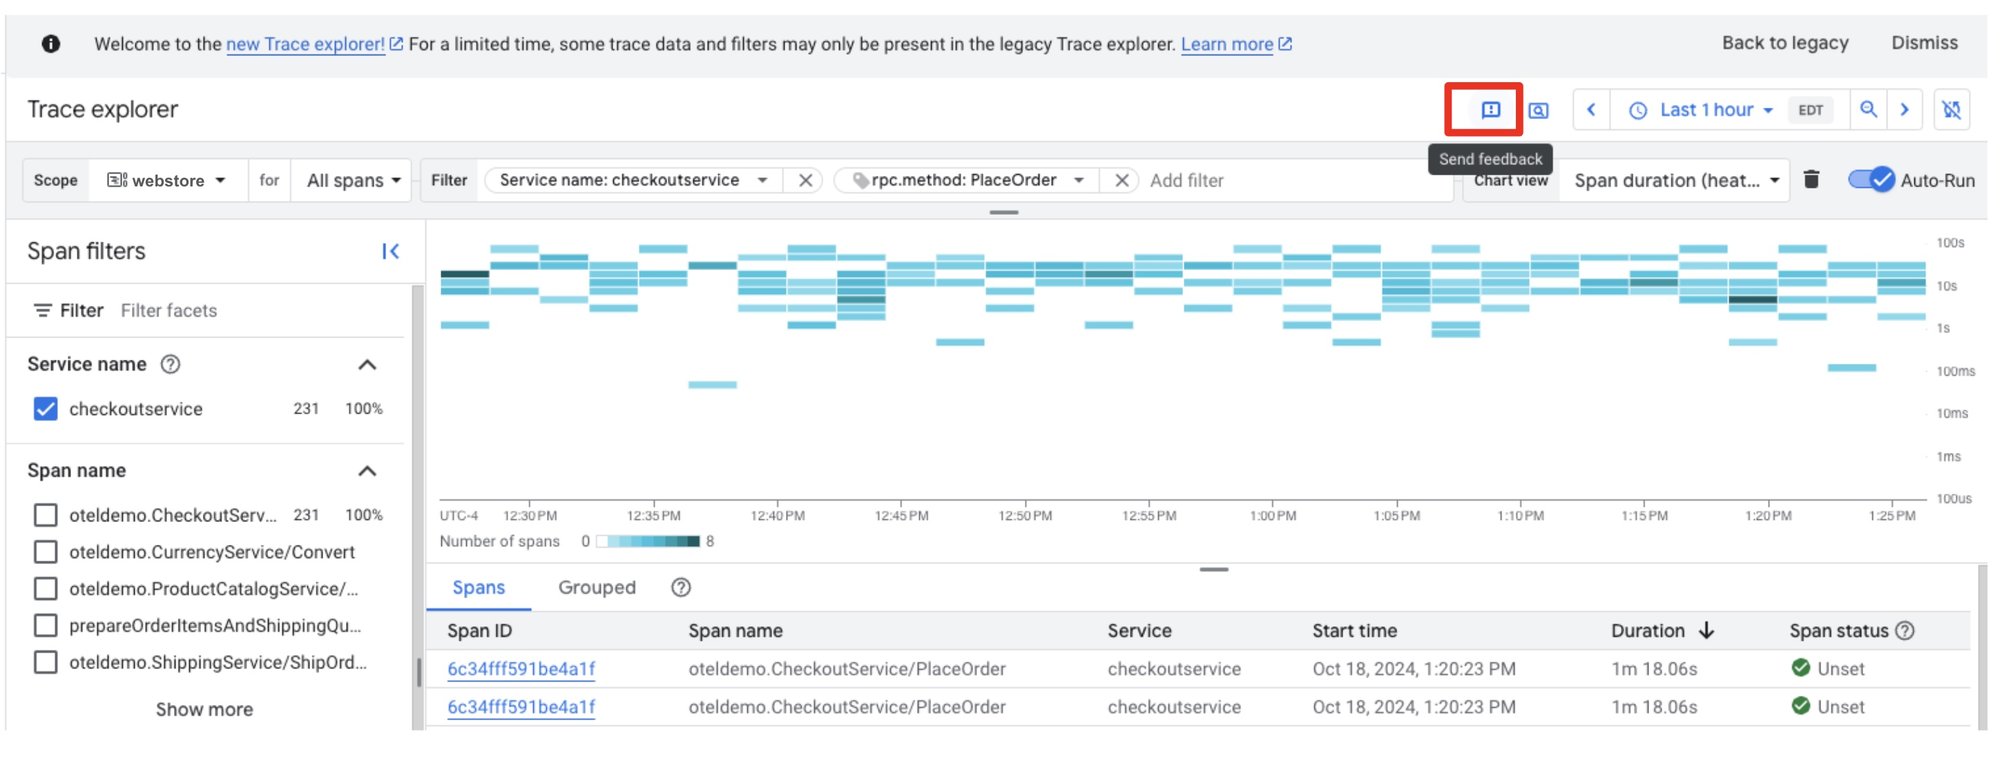Click the info icon in the welcome banner
The height and width of the screenshot is (772, 2000).
click(x=51, y=44)
